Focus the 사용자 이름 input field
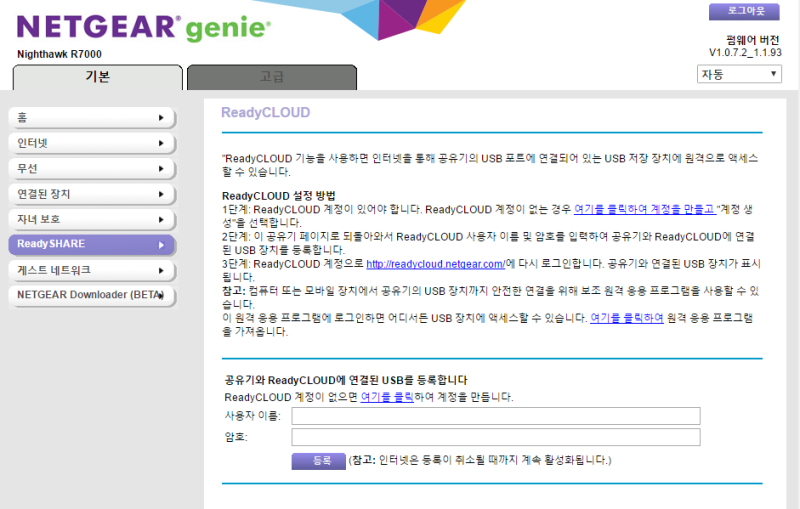This screenshot has width=800, height=509. click(x=495, y=416)
